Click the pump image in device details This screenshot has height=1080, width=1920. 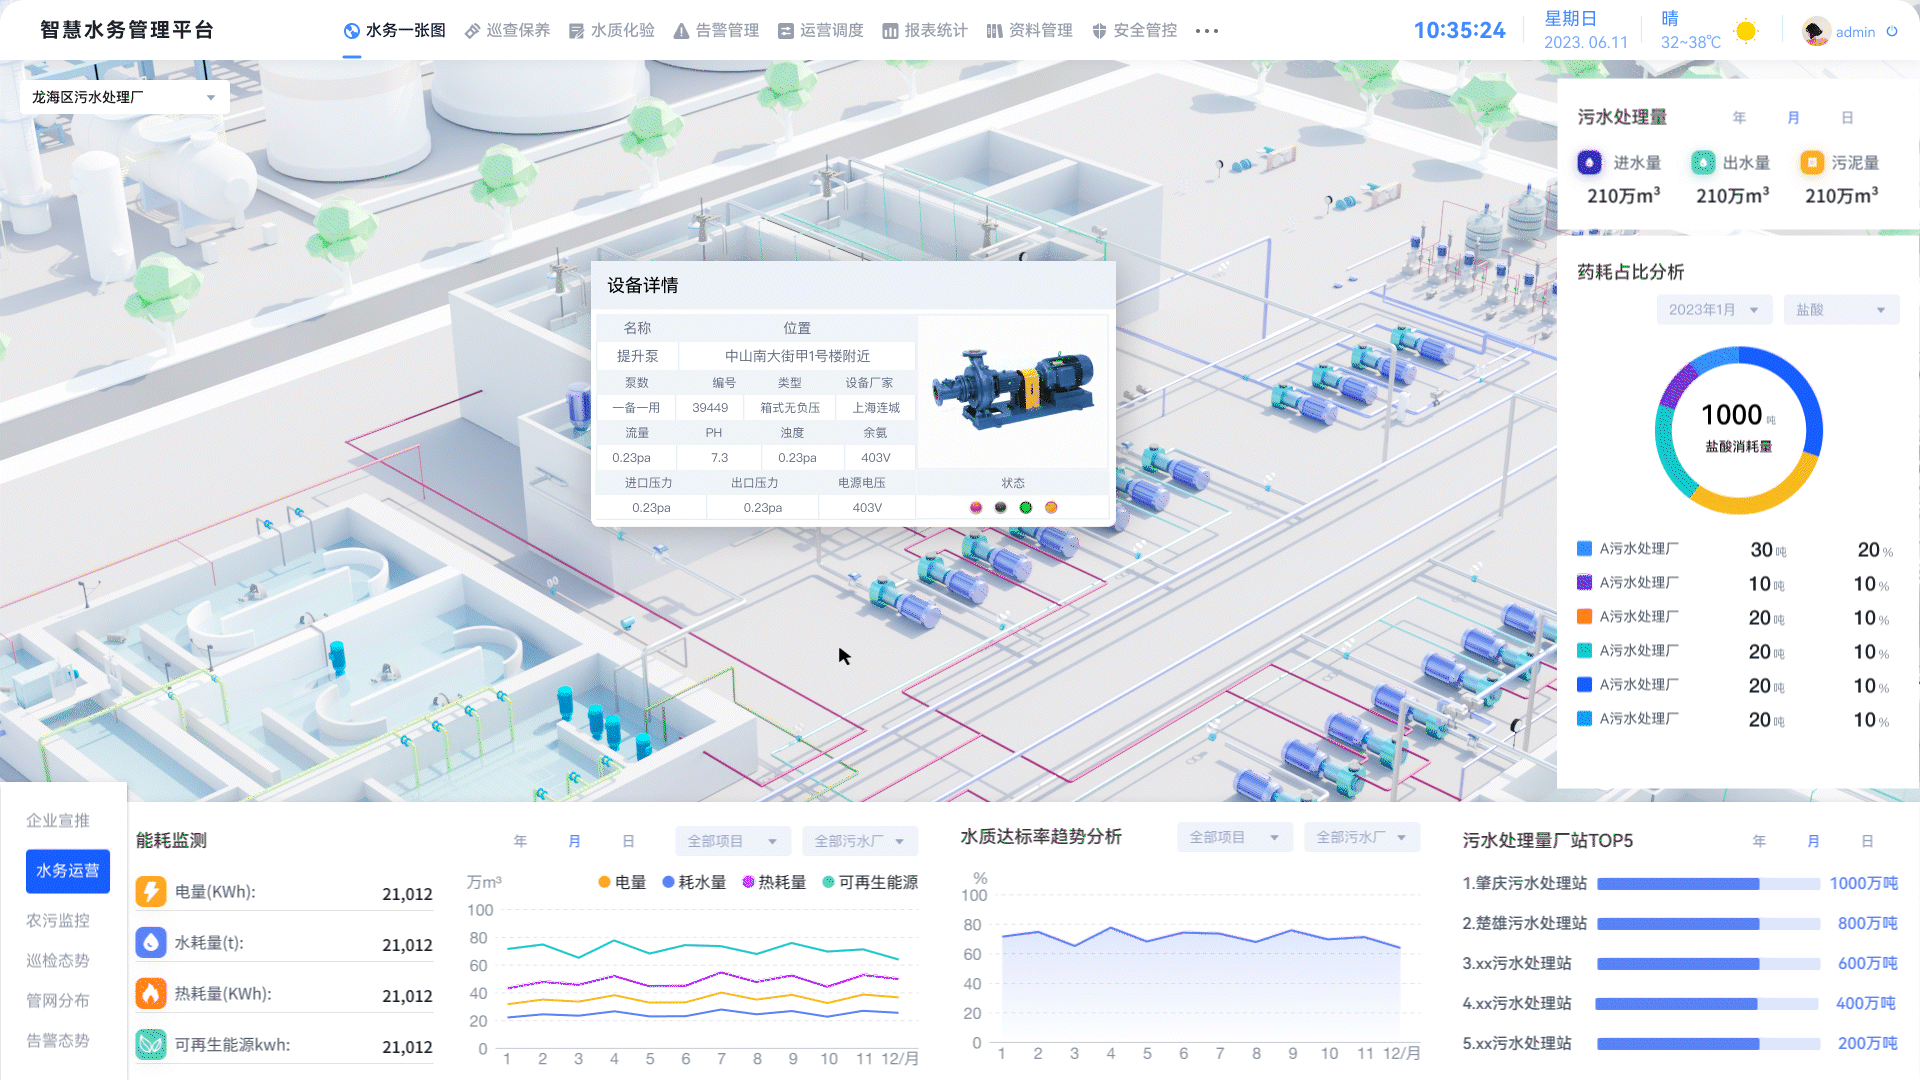click(1012, 389)
